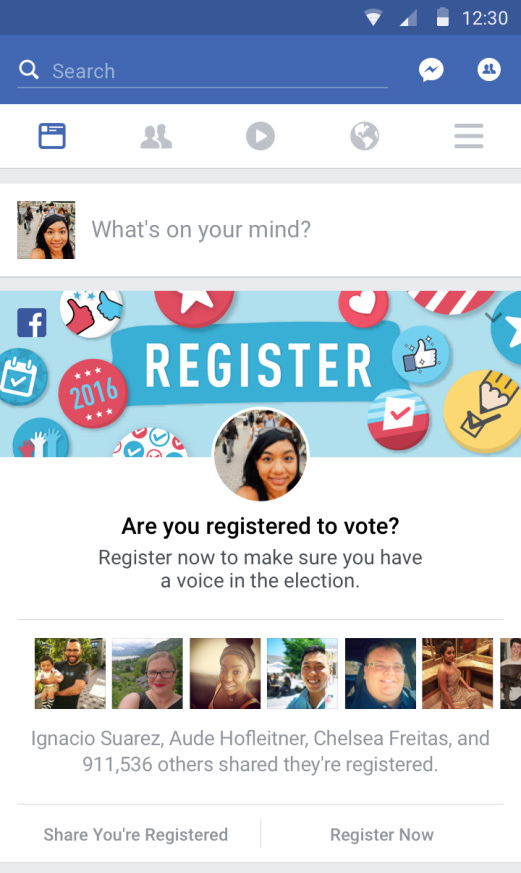Screen dimensions: 521x873
Task: Select the woman with head wrap photo
Action: coord(225,673)
